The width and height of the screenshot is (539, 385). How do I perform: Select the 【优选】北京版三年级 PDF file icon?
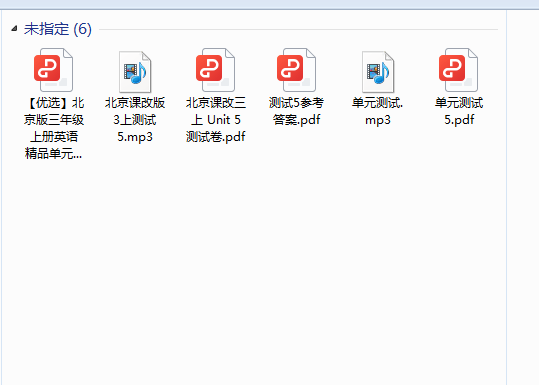pos(53,70)
